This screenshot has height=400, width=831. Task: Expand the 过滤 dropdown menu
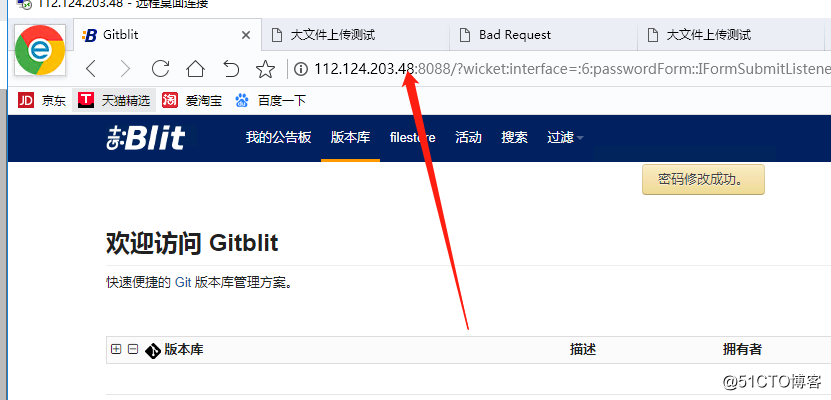[565, 138]
